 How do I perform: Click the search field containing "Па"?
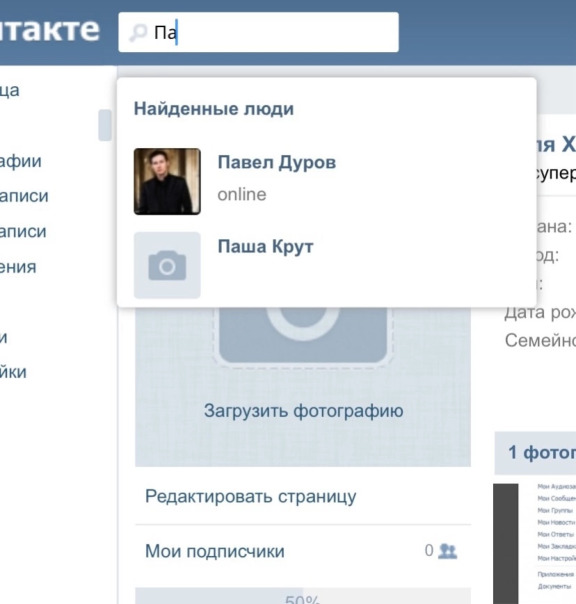point(259,32)
